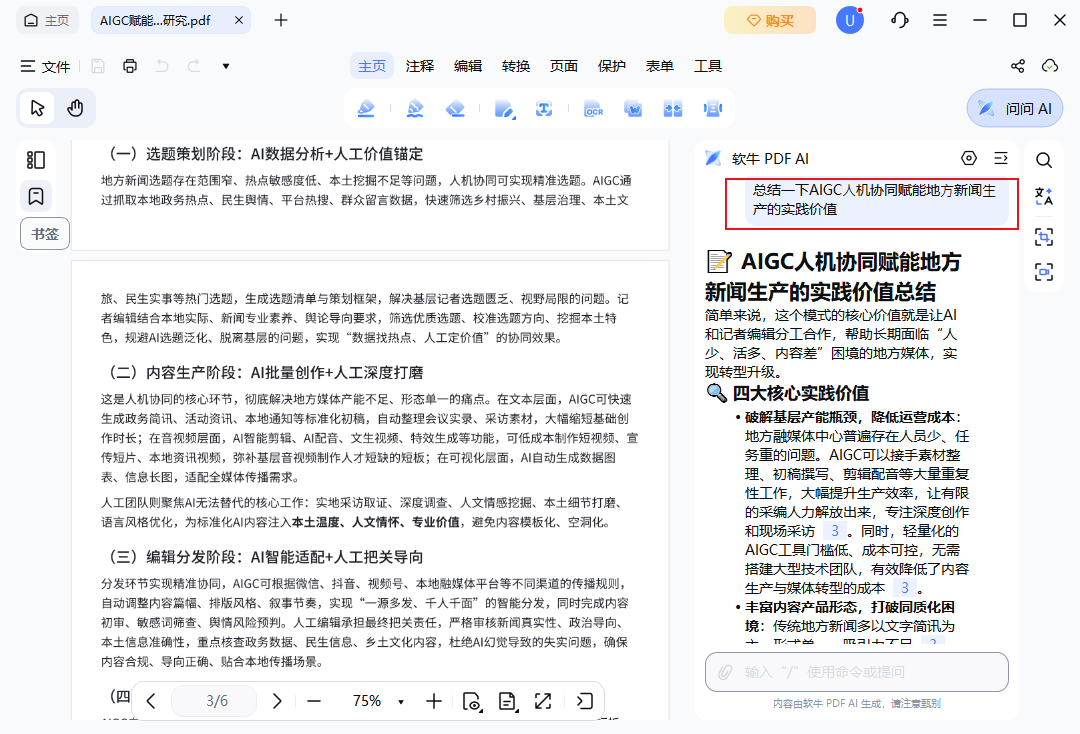Open the page display layout options
Screen dimensions: 1080x734
pyautogui.click(x=508, y=701)
